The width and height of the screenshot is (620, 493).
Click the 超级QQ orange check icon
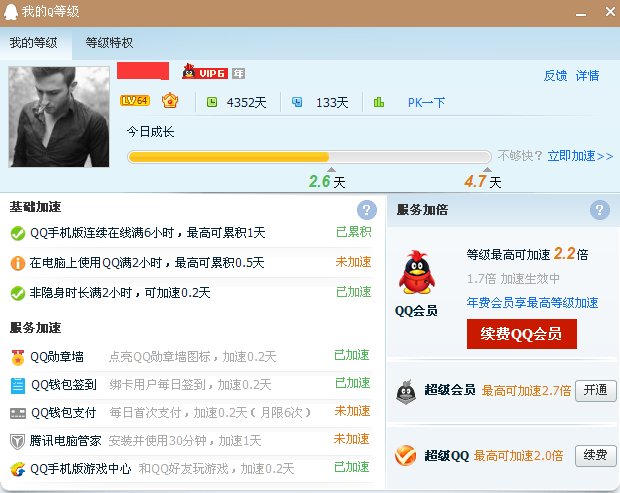pyautogui.click(x=406, y=455)
